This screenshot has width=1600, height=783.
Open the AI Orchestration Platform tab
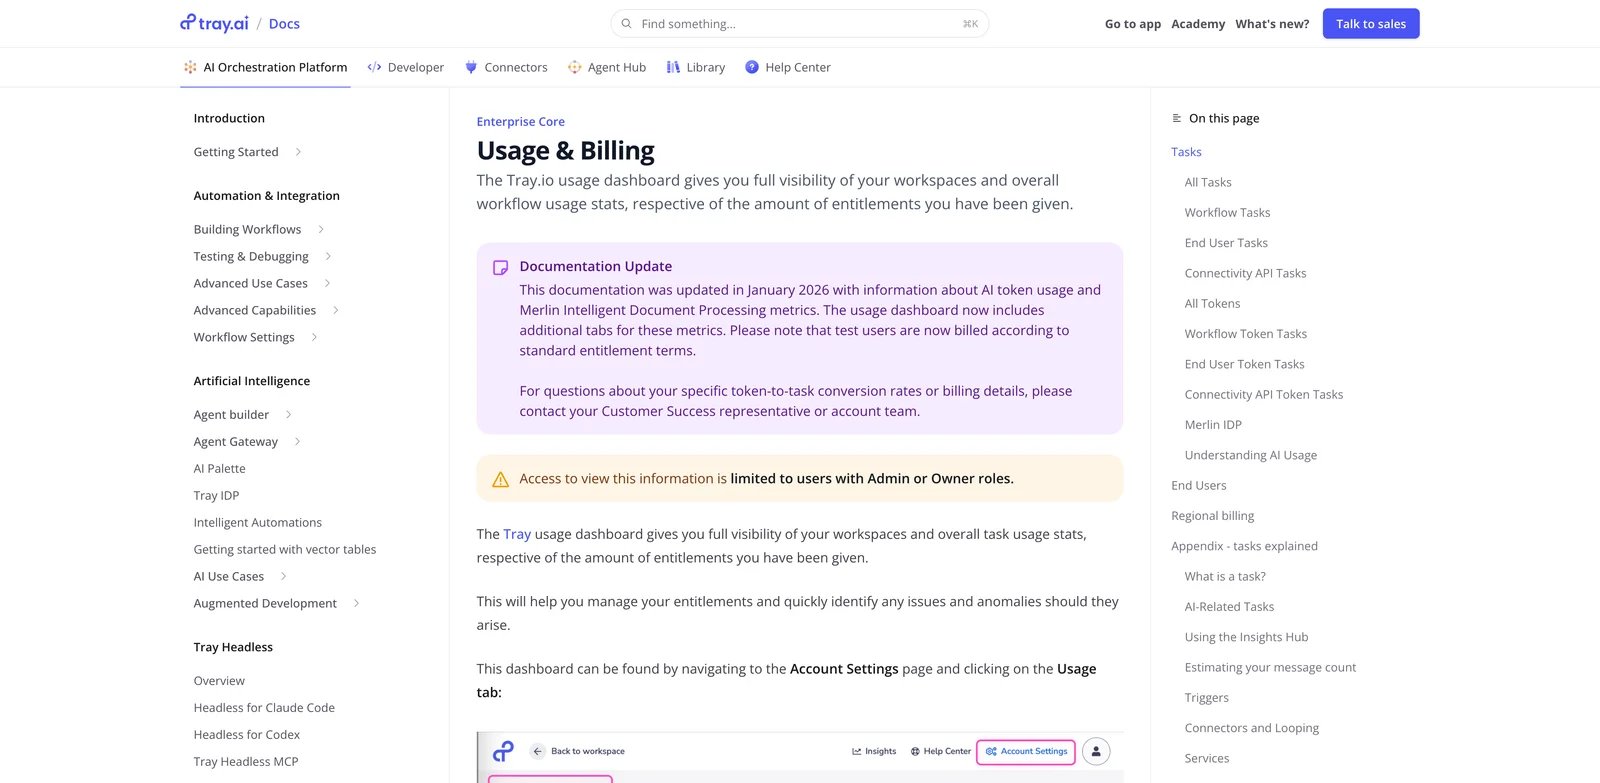click(265, 67)
